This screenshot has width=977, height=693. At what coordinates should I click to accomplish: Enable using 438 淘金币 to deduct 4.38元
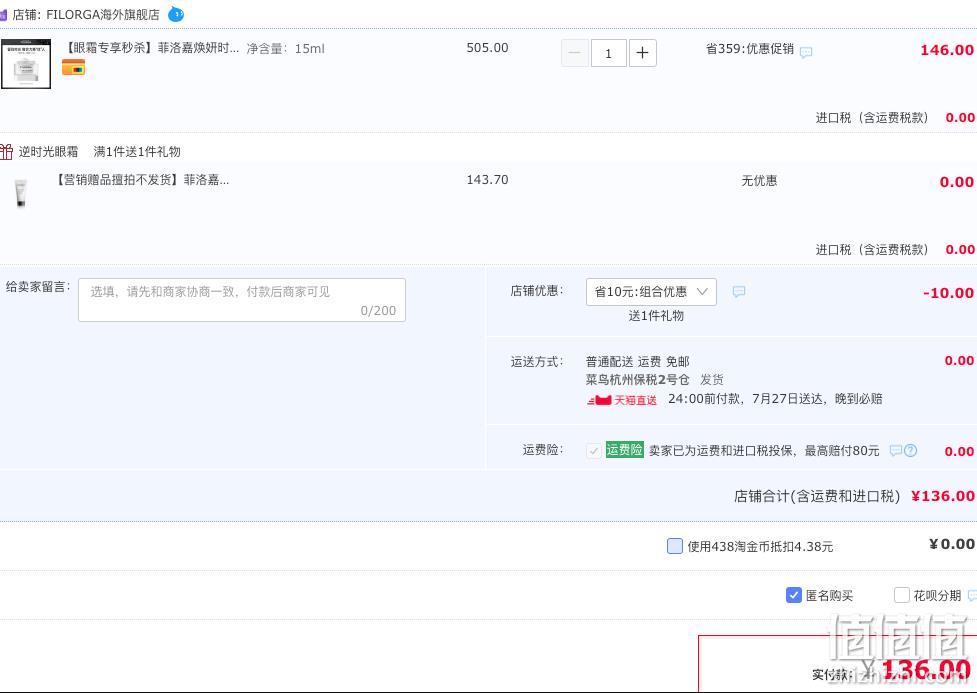(x=675, y=546)
